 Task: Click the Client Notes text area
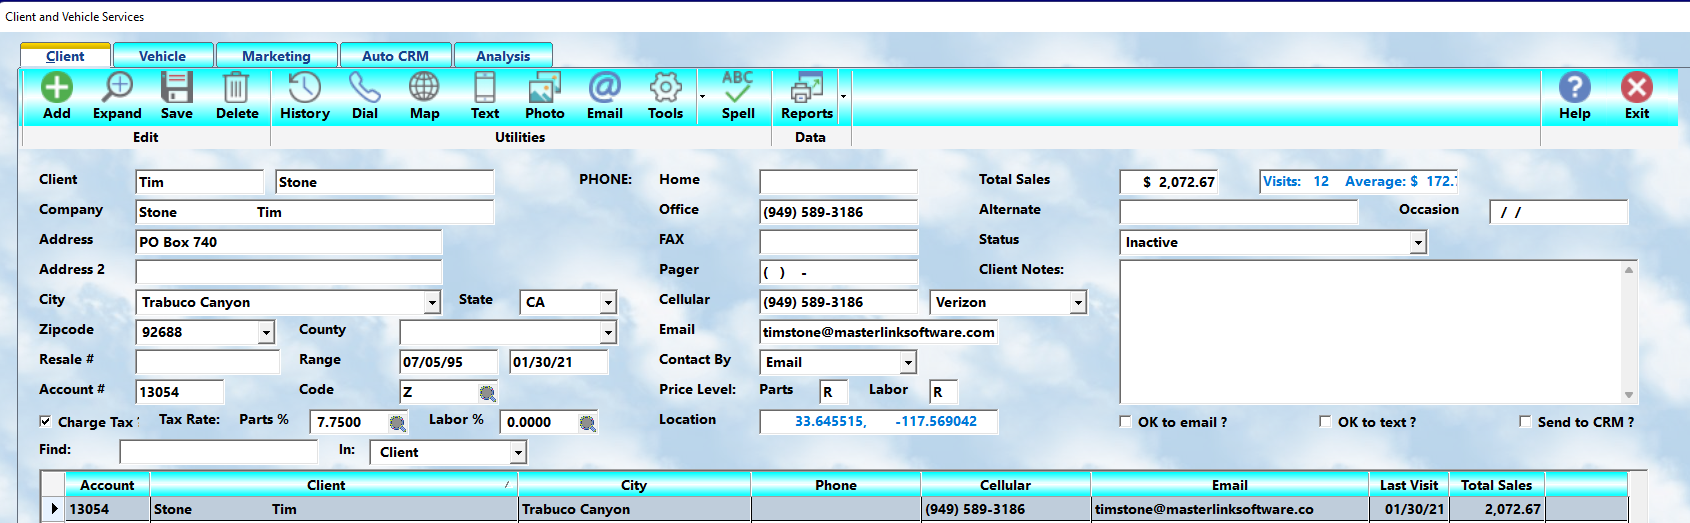[1371, 332]
